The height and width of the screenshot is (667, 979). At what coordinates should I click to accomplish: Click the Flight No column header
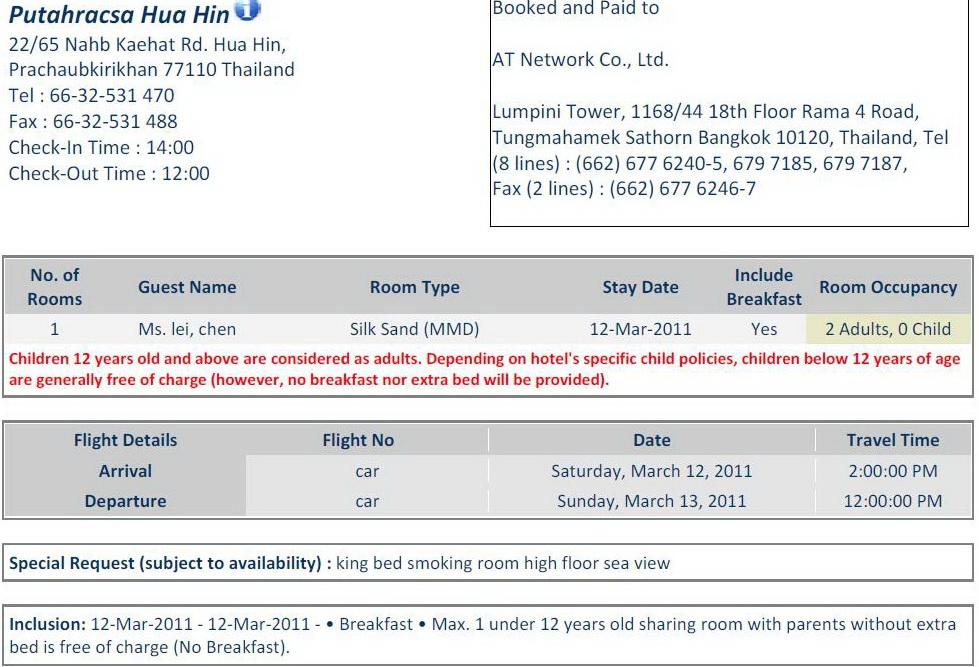click(358, 440)
